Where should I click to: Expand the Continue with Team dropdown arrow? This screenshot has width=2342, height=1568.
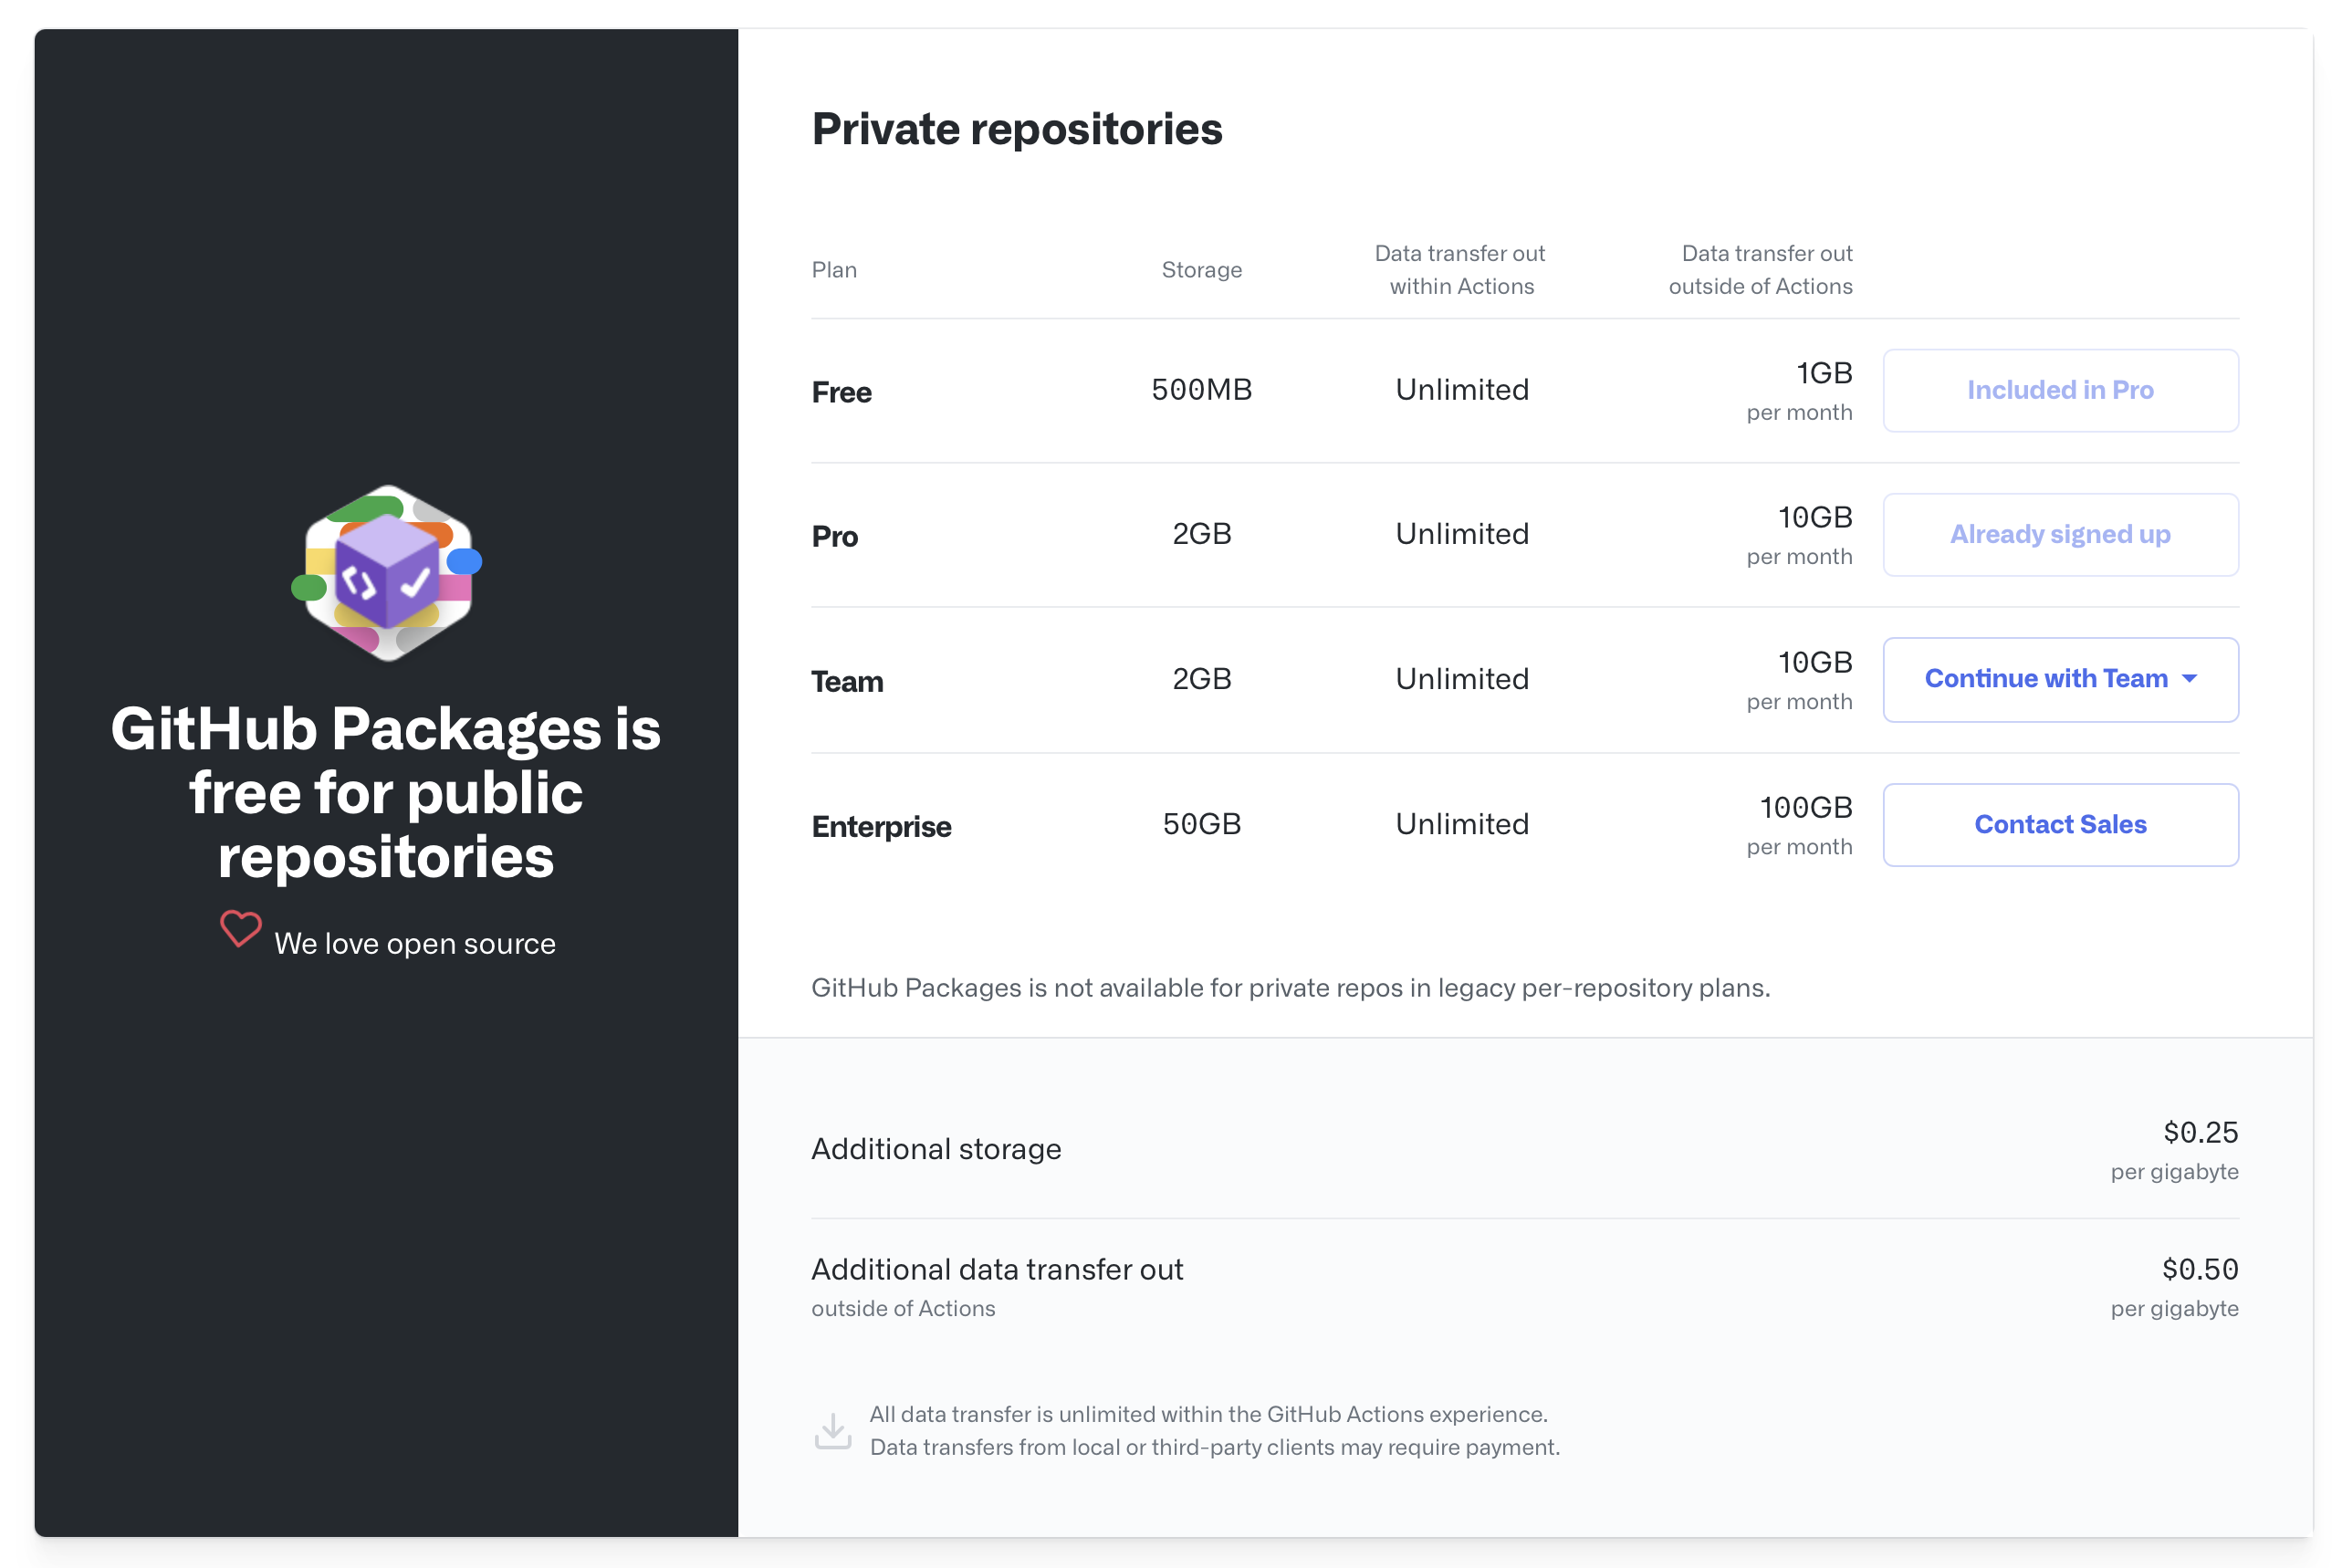tap(2190, 679)
